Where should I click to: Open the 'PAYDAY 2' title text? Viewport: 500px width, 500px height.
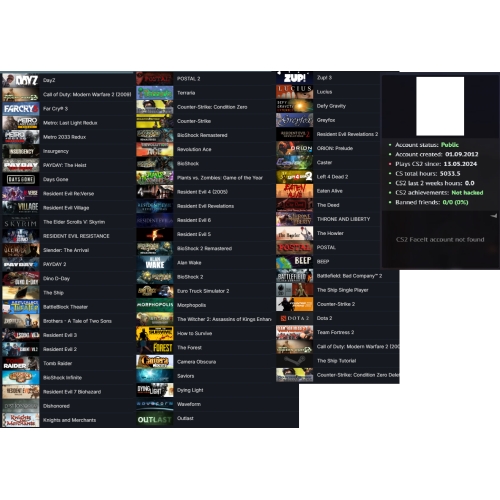pyautogui.click(x=55, y=264)
